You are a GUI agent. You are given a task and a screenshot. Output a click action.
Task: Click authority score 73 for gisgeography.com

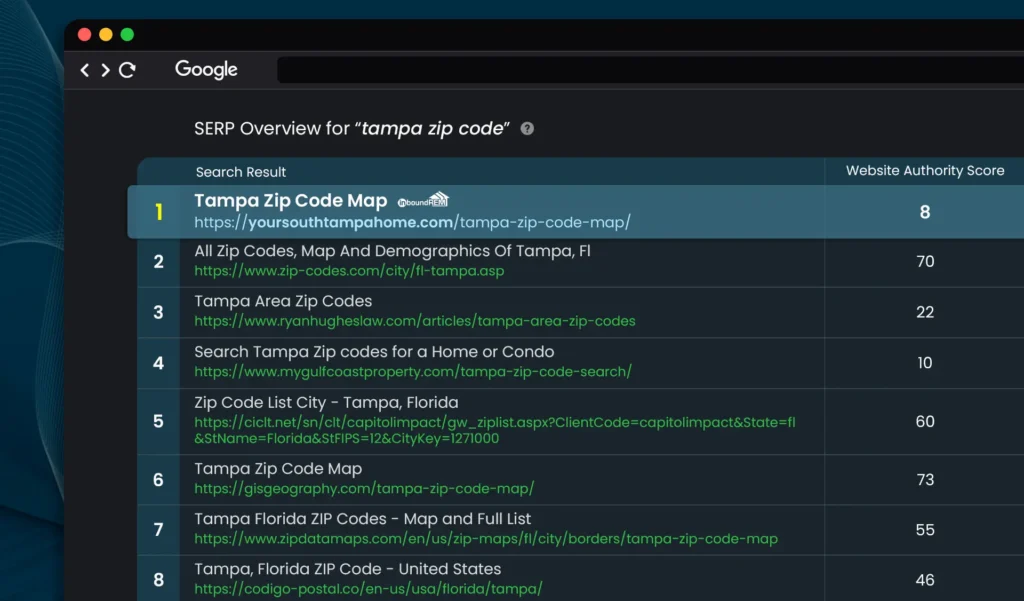click(925, 480)
